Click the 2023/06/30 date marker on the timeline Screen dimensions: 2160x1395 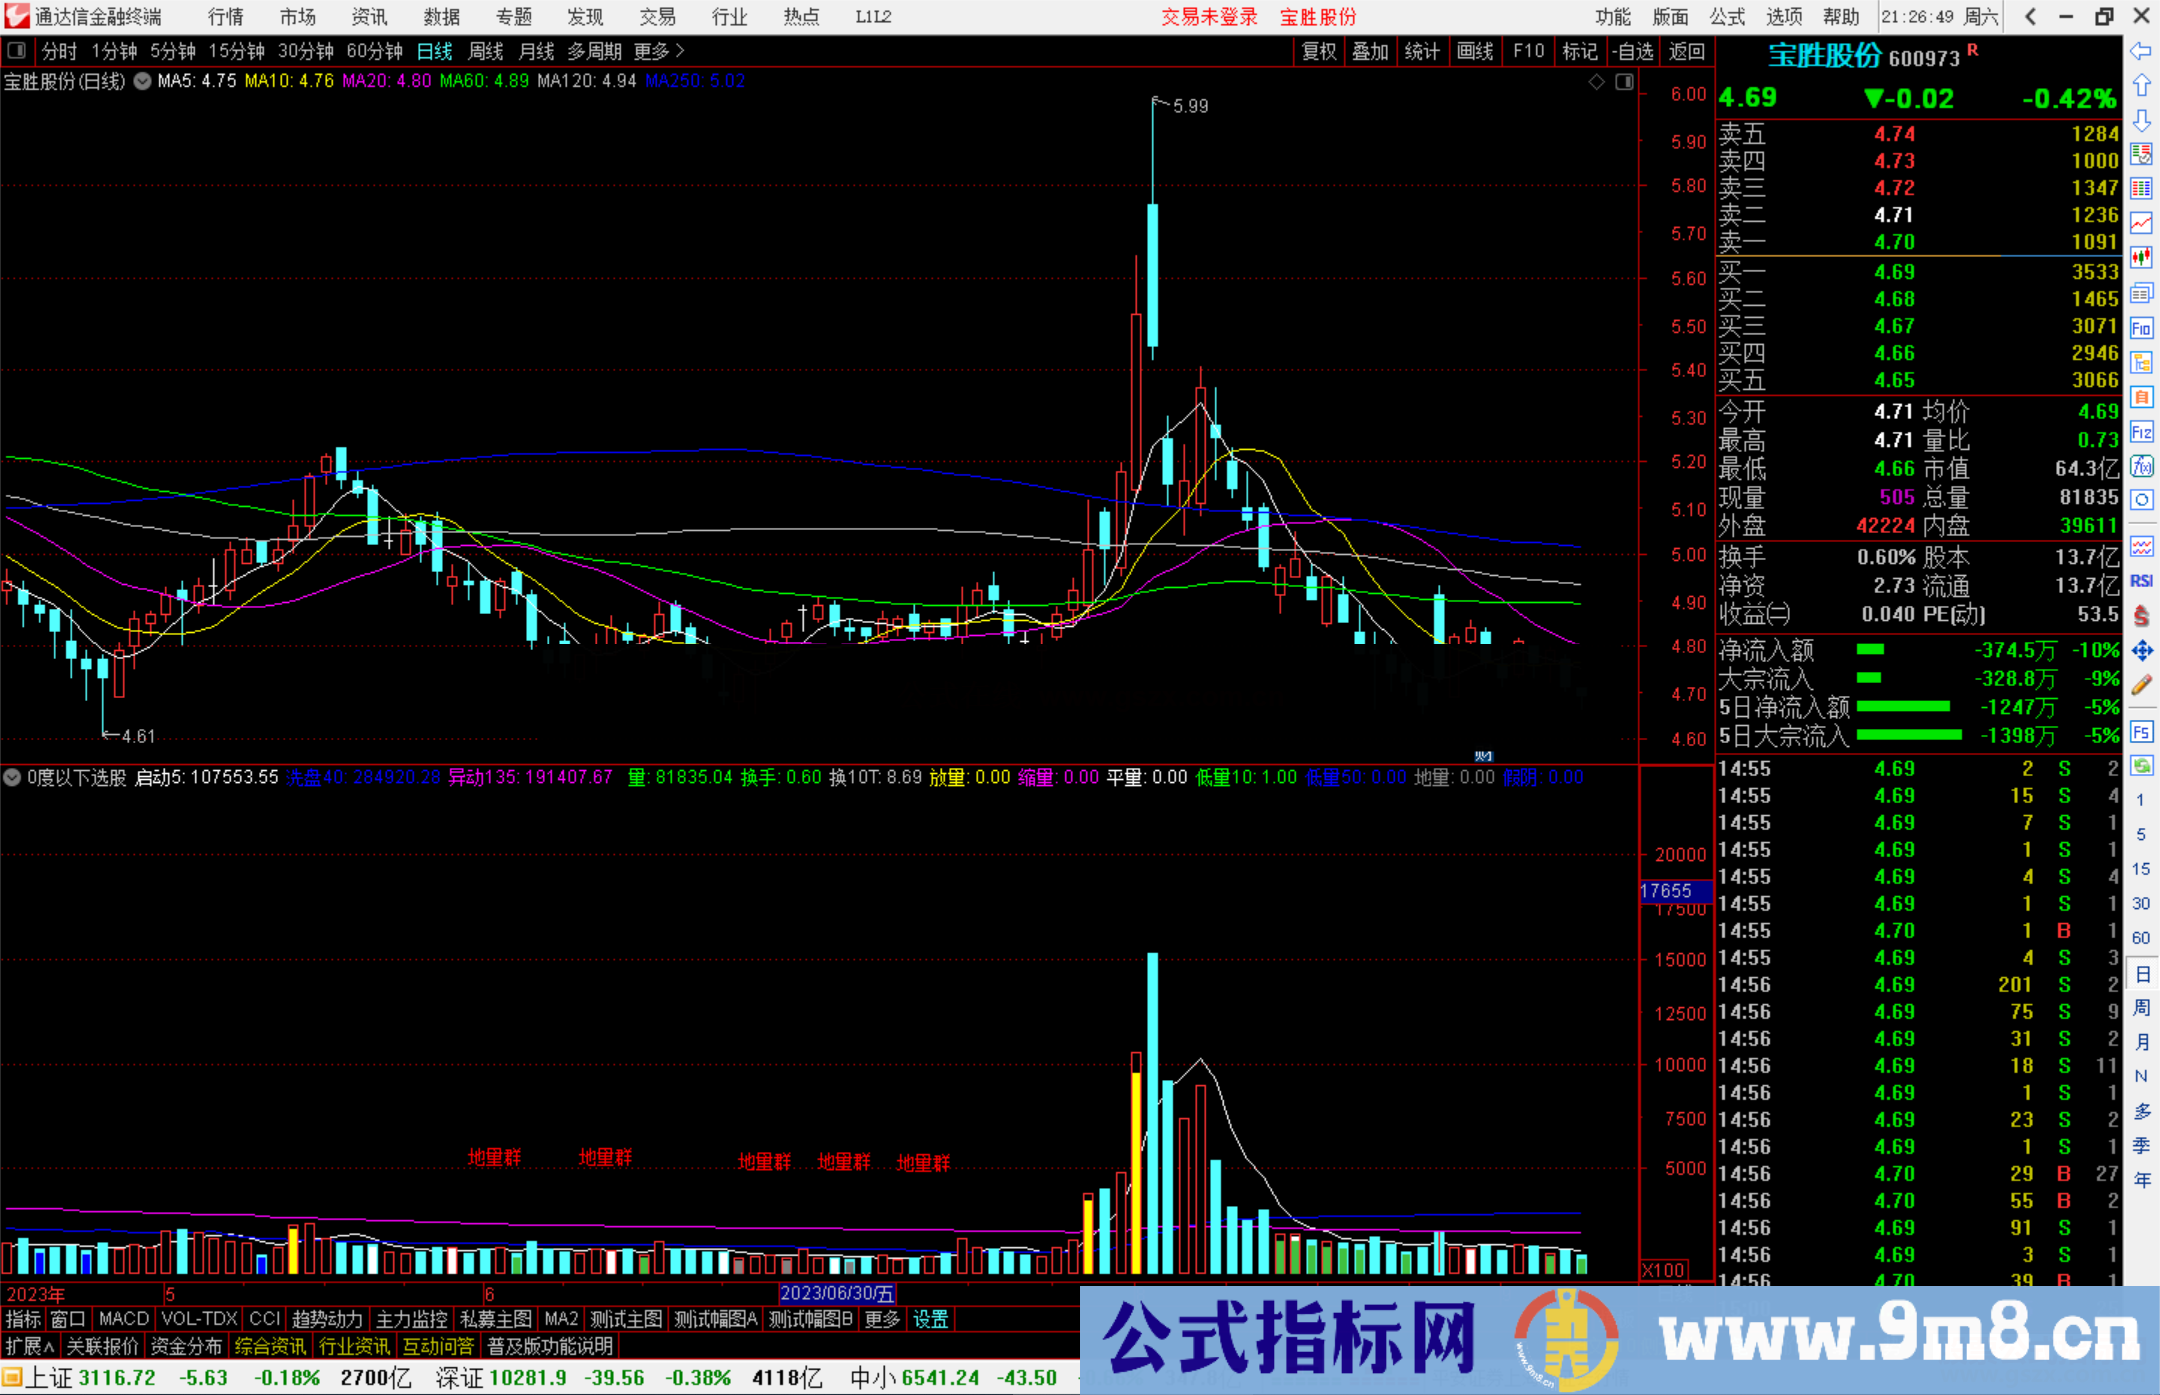[x=837, y=1294]
